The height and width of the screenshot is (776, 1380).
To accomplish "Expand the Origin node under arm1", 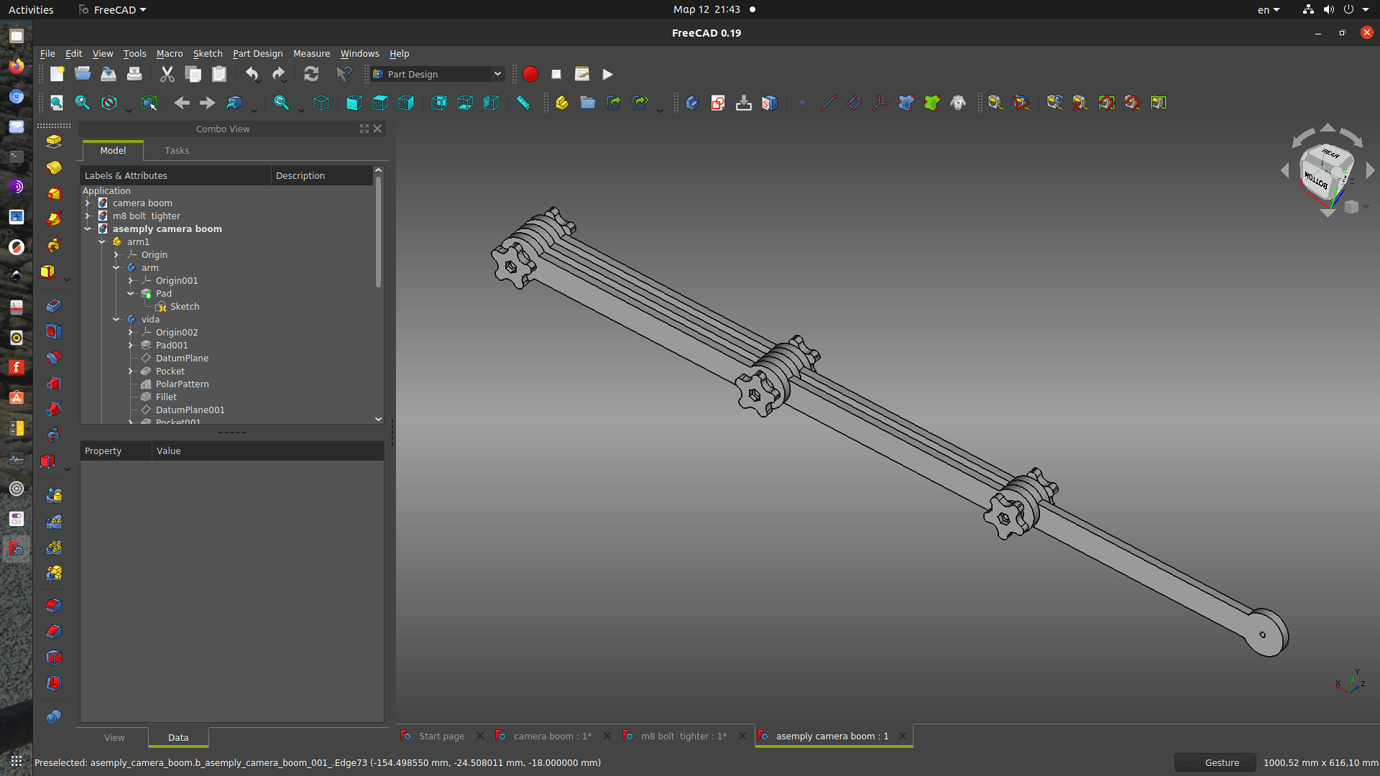I will coord(116,255).
